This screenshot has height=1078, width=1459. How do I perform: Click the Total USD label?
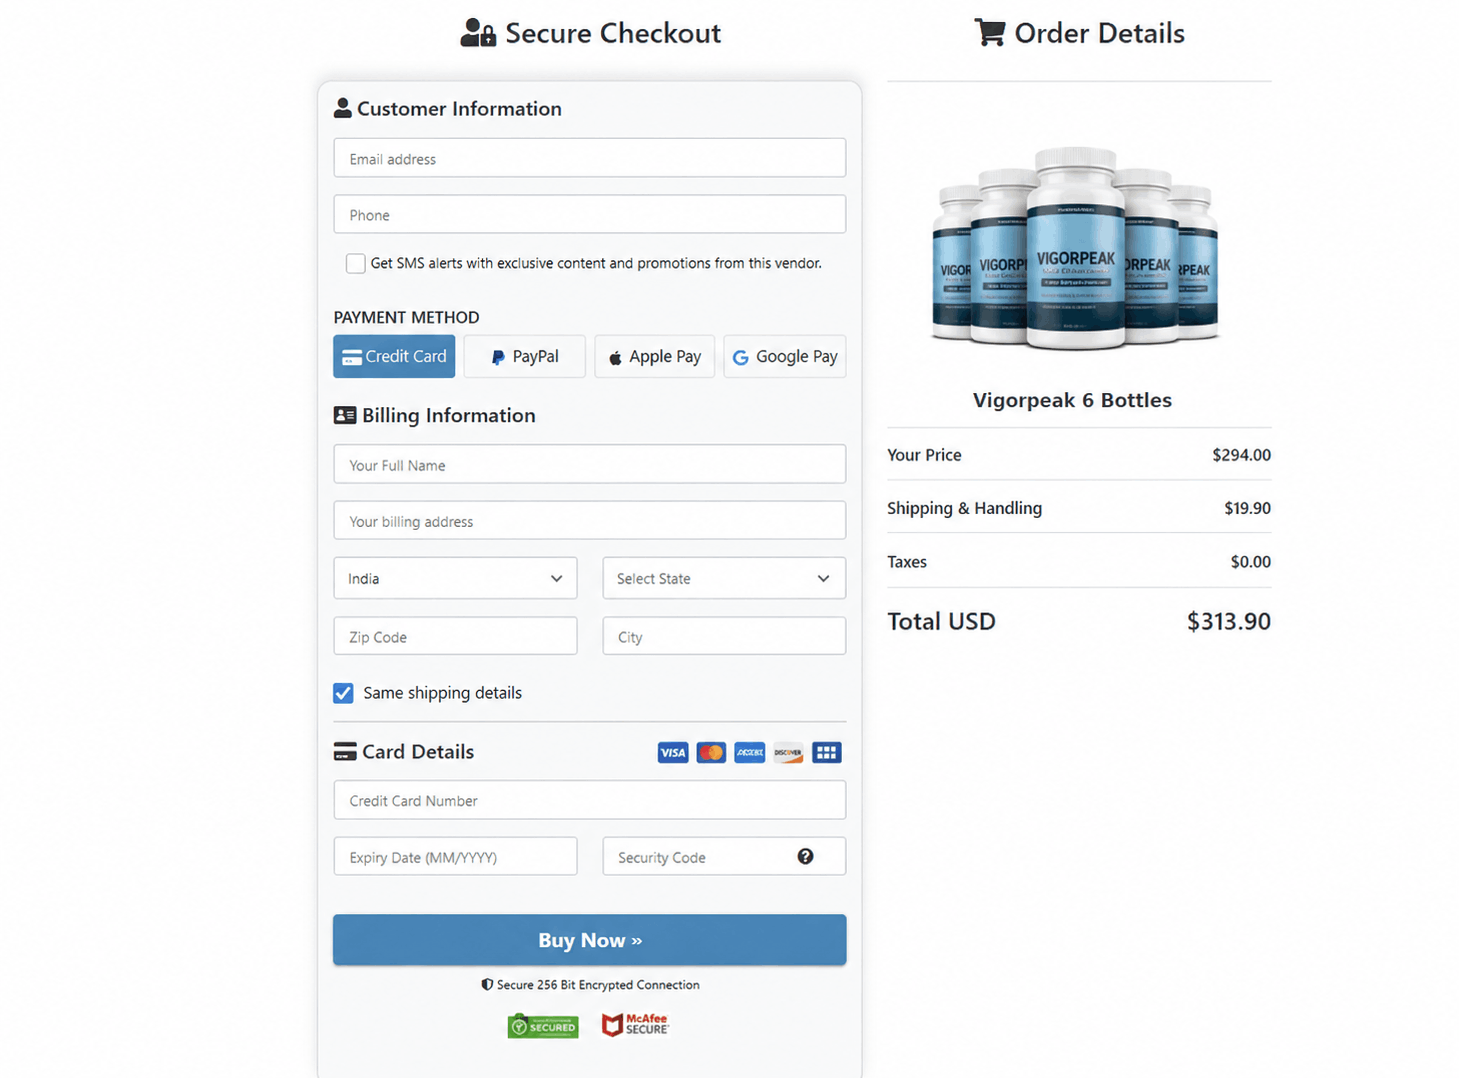941,621
